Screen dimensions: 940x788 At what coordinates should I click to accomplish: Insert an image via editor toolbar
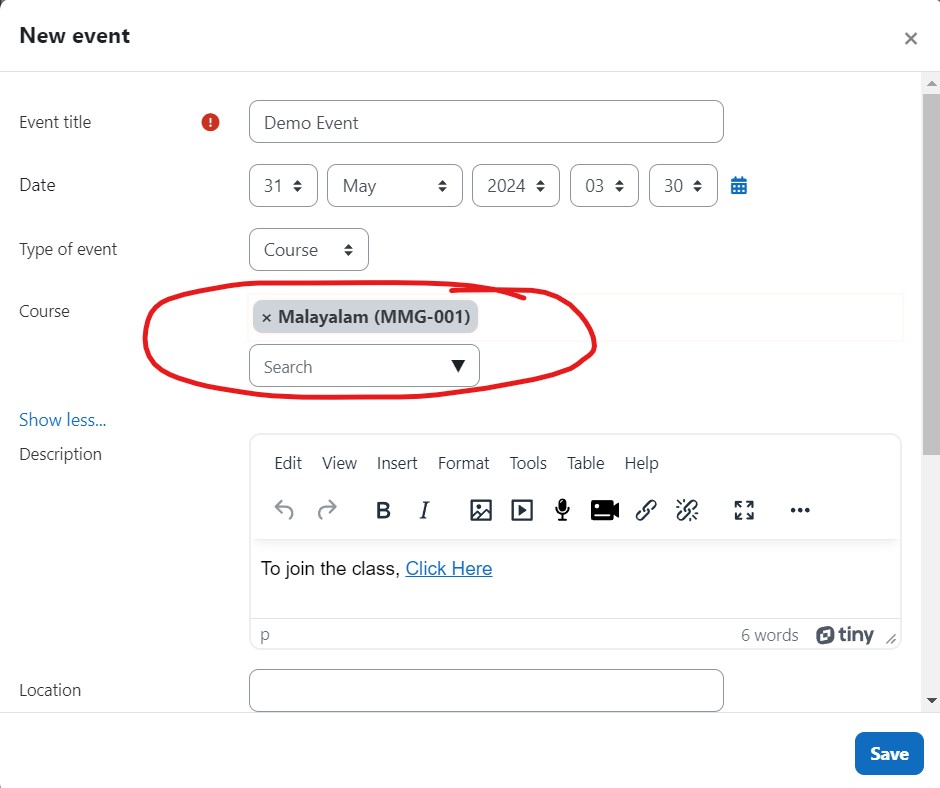click(481, 510)
